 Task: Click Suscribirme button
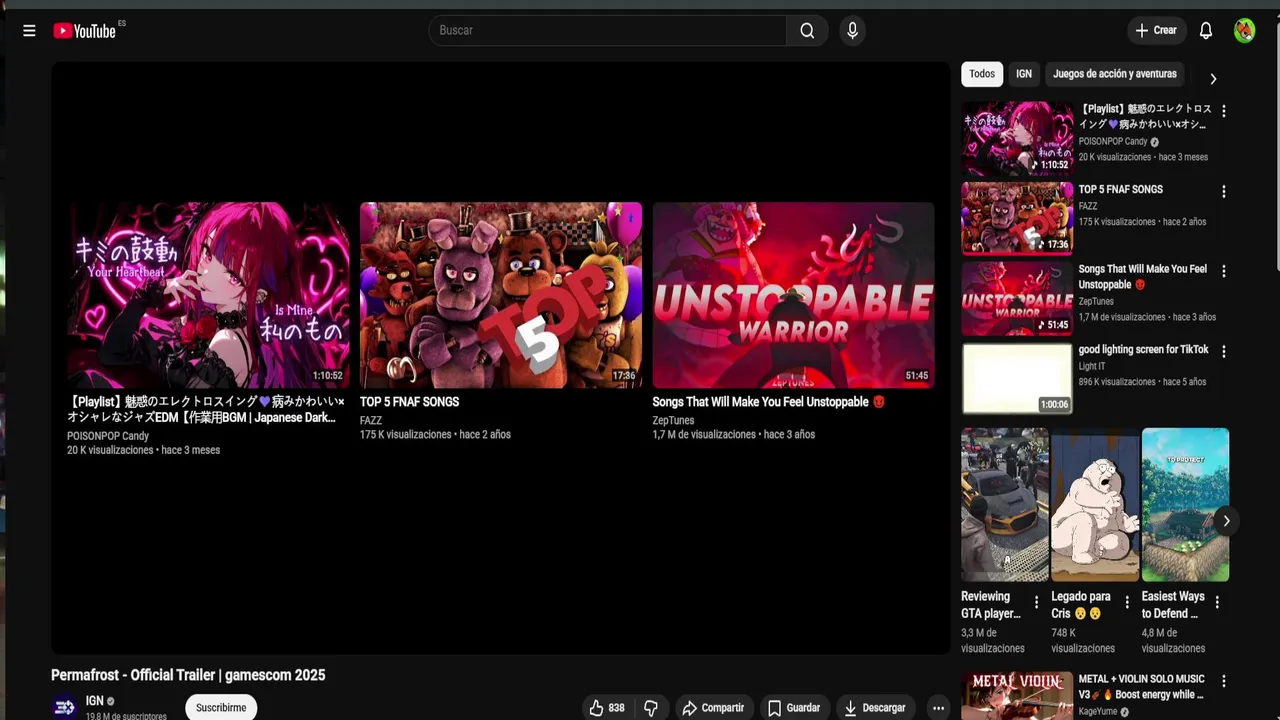[221, 708]
